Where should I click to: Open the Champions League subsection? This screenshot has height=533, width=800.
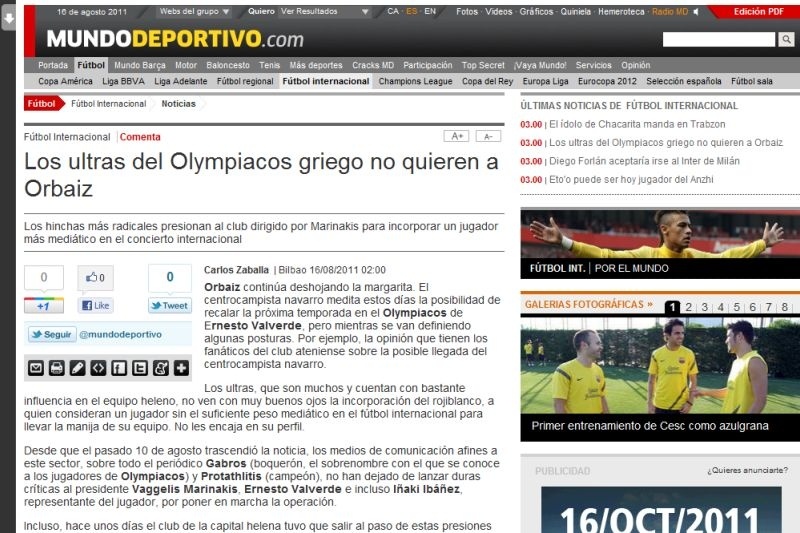pos(415,81)
